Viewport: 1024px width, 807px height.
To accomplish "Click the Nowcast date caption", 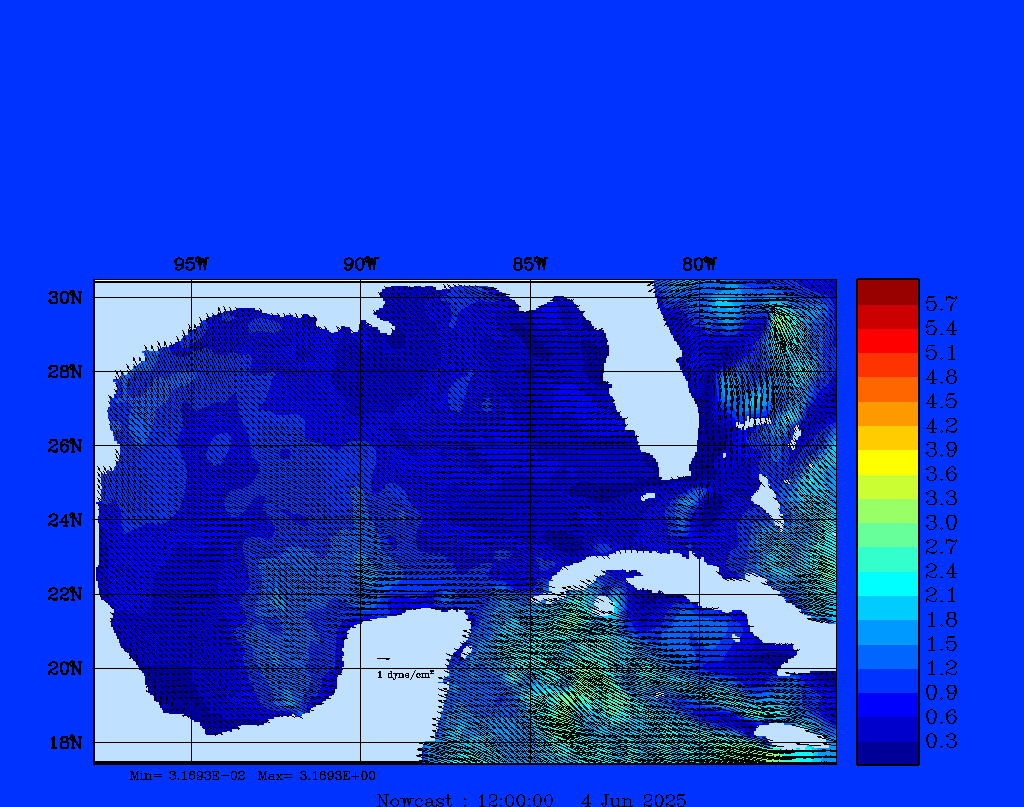I will point(531,799).
